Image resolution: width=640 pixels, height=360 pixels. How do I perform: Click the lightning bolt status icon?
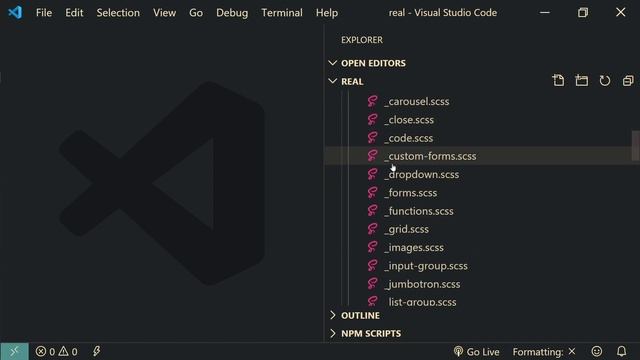click(96, 351)
